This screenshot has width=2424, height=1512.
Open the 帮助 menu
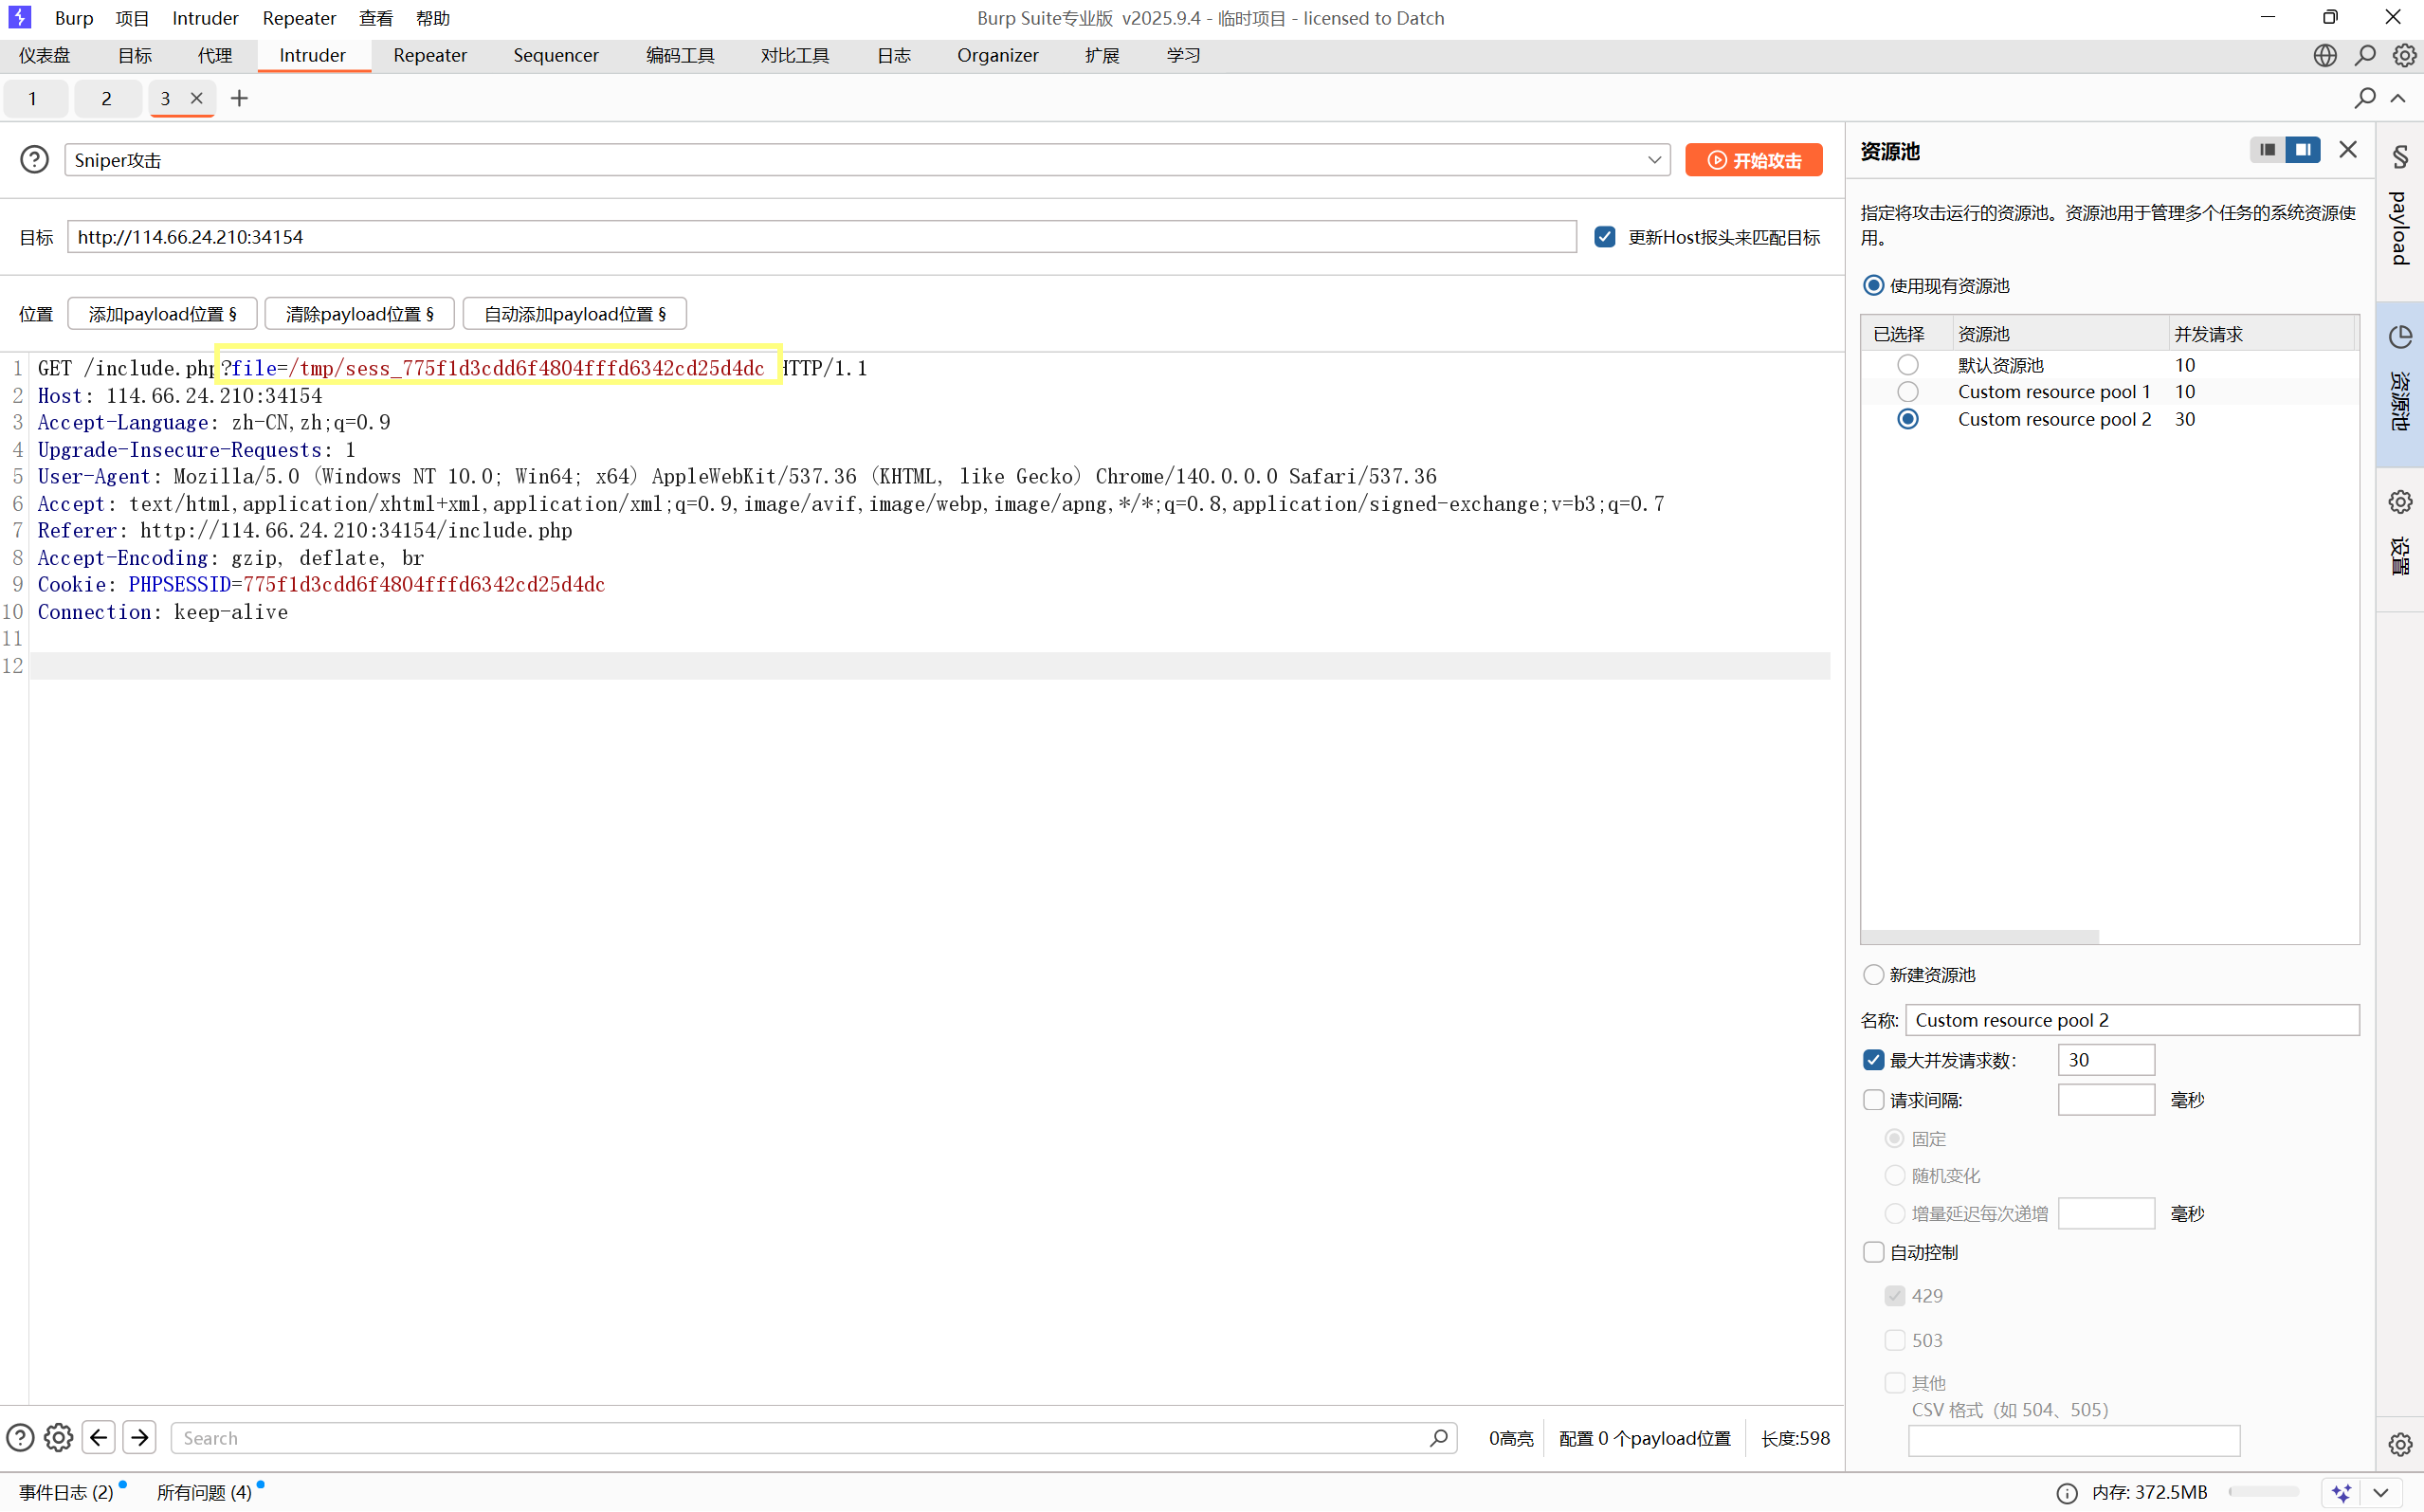click(x=433, y=18)
